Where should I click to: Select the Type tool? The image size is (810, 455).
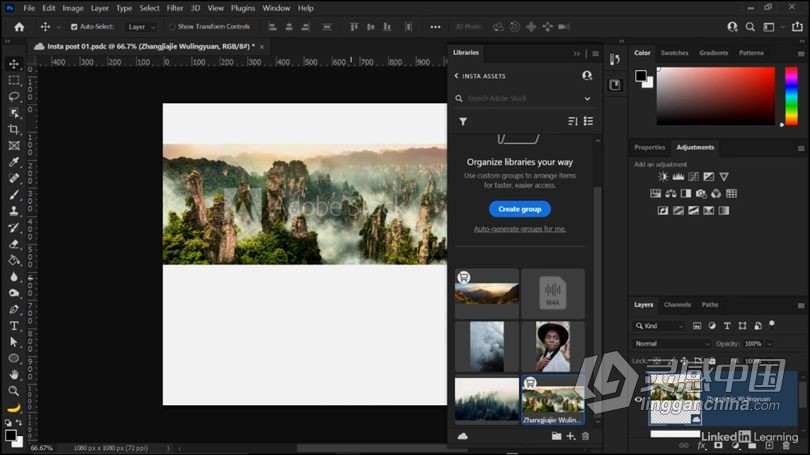pos(14,325)
